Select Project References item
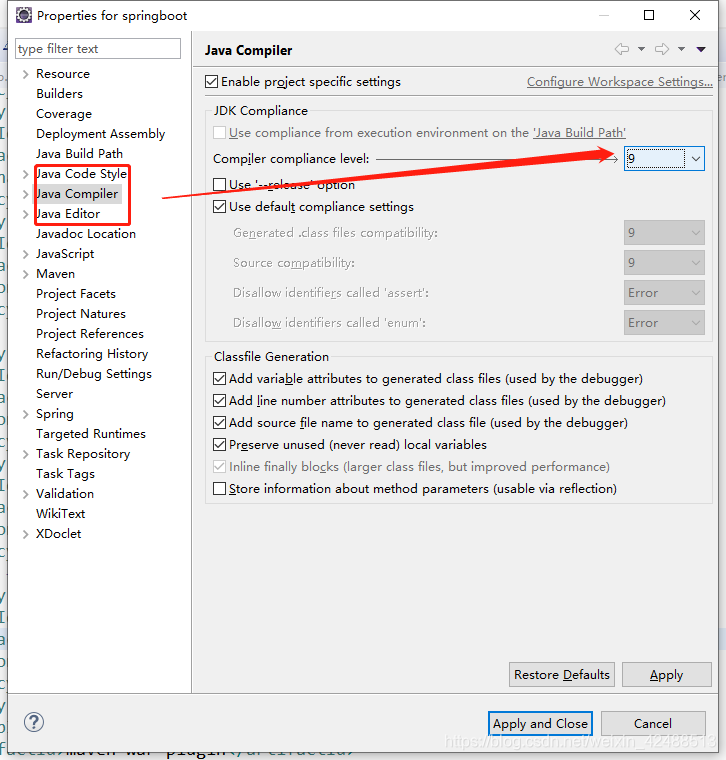The width and height of the screenshot is (726, 760). click(x=90, y=333)
